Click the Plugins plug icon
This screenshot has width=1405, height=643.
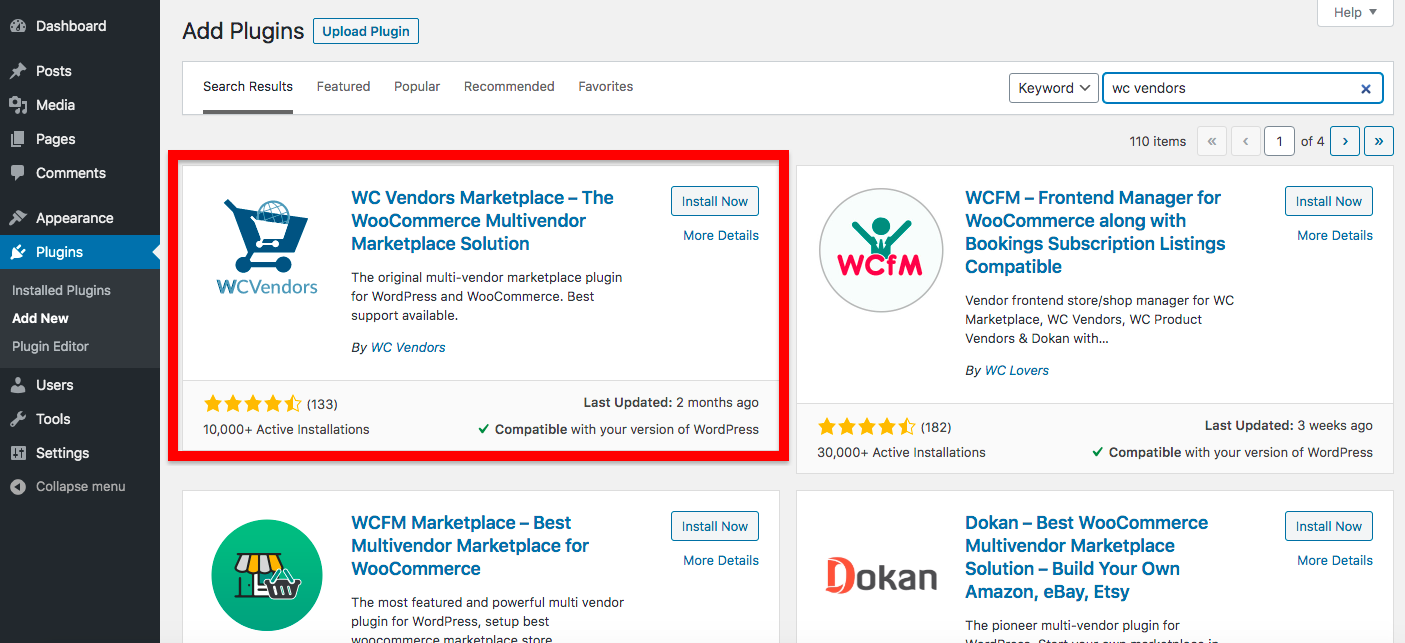(18, 252)
